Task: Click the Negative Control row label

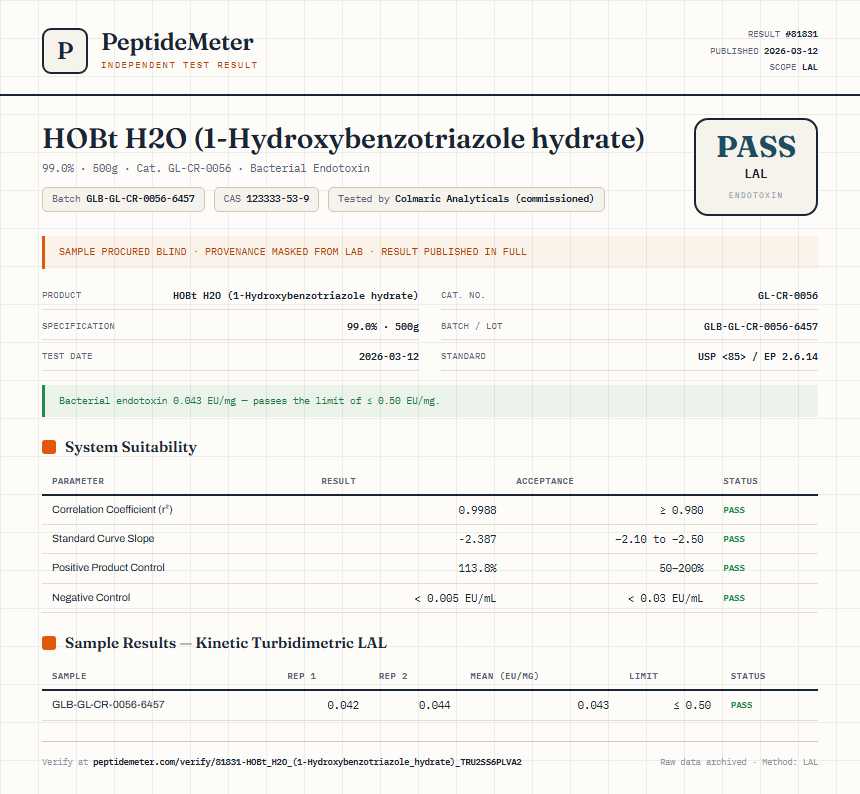Action: 91,597
